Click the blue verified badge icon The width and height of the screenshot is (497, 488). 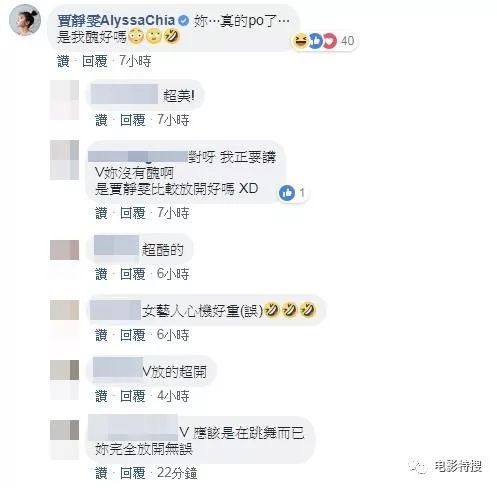[183, 21]
